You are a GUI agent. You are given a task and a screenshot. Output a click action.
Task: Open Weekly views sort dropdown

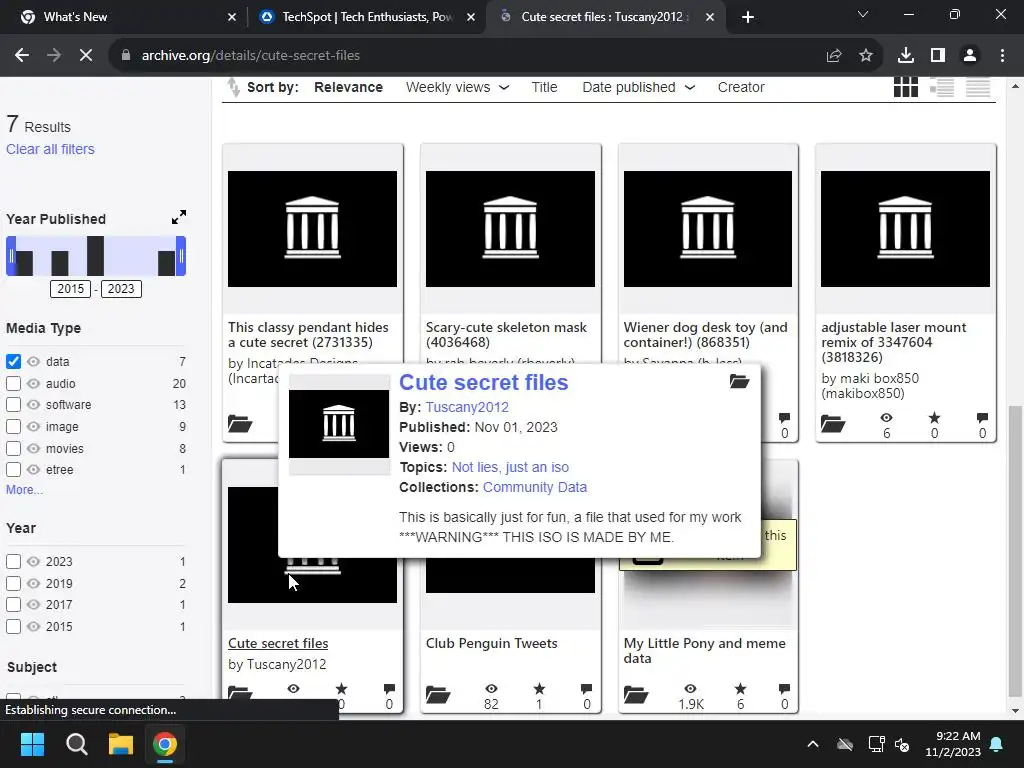pyautogui.click(x=457, y=88)
